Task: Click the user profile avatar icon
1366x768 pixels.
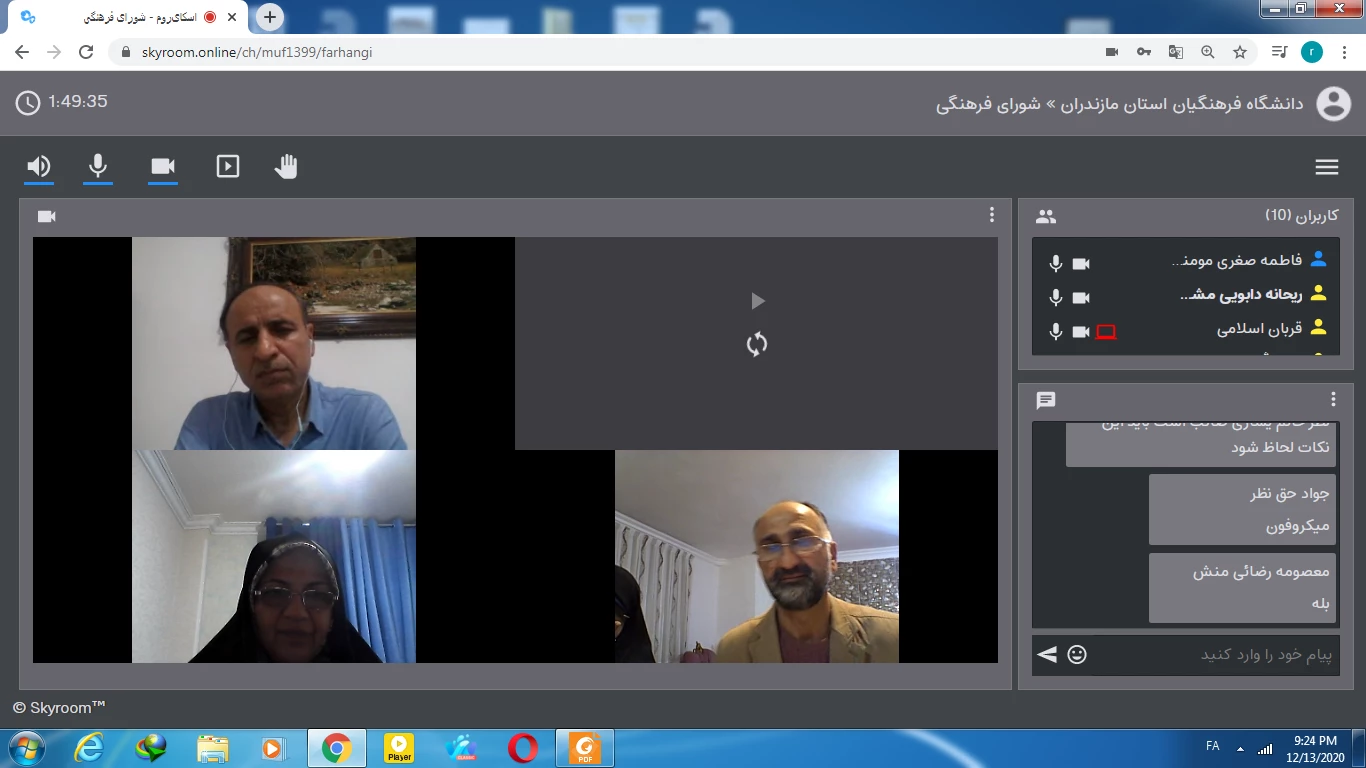Action: tap(1333, 103)
